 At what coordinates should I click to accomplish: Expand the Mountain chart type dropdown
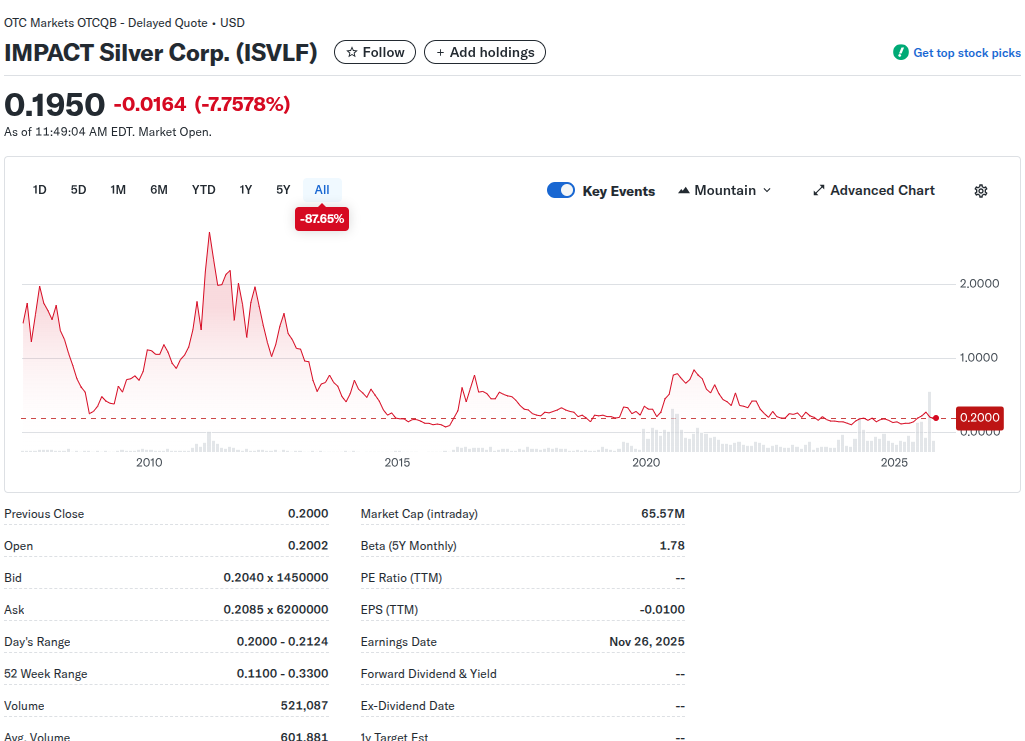click(x=767, y=190)
